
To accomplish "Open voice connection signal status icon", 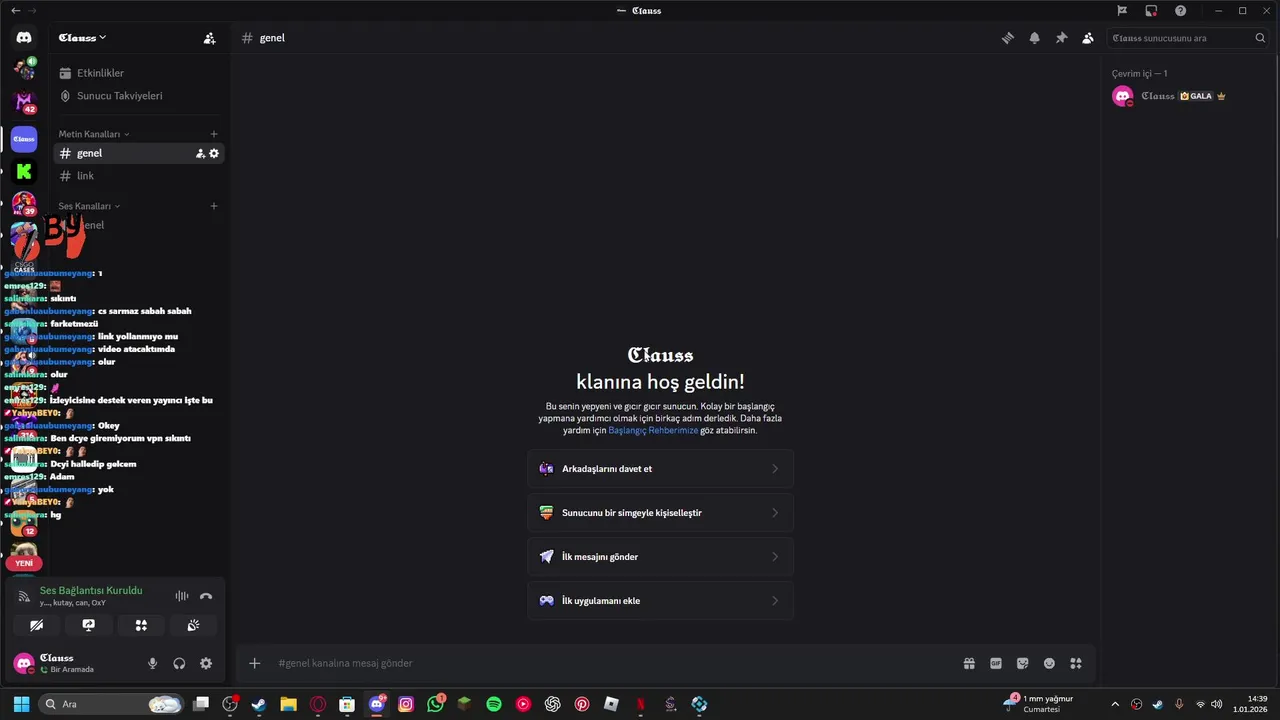I will pos(24,596).
